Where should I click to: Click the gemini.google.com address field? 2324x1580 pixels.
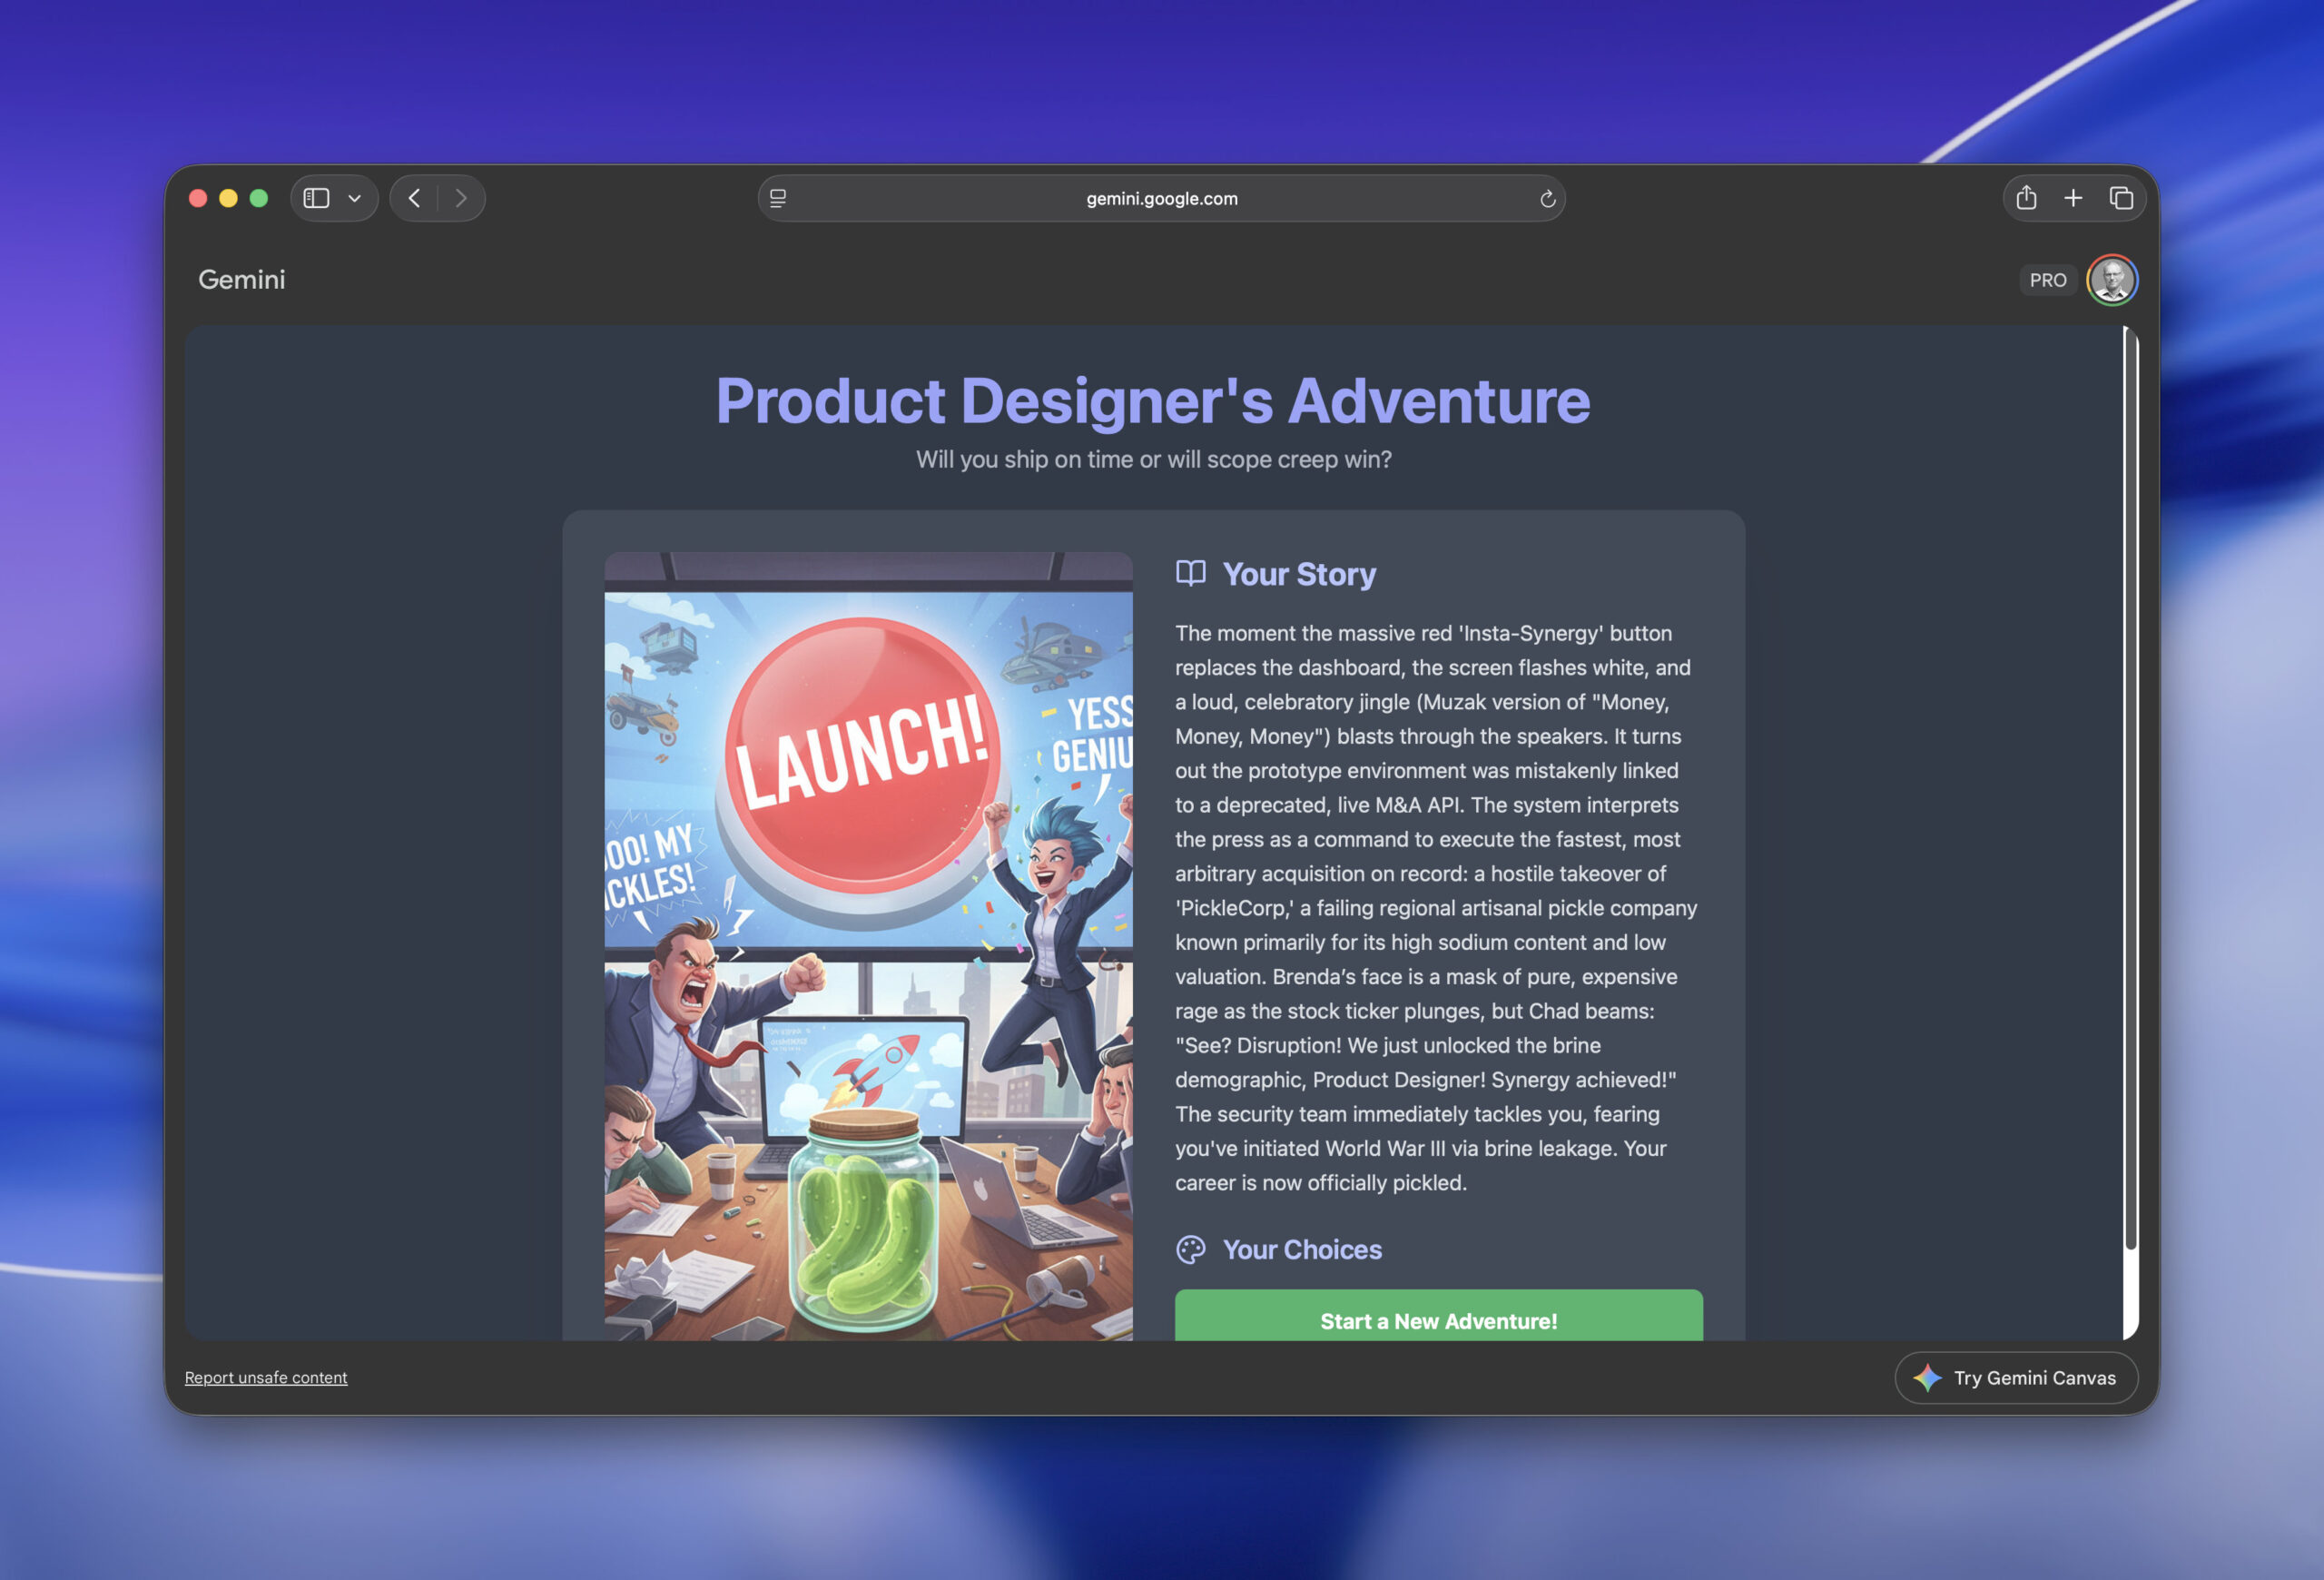click(x=1161, y=198)
